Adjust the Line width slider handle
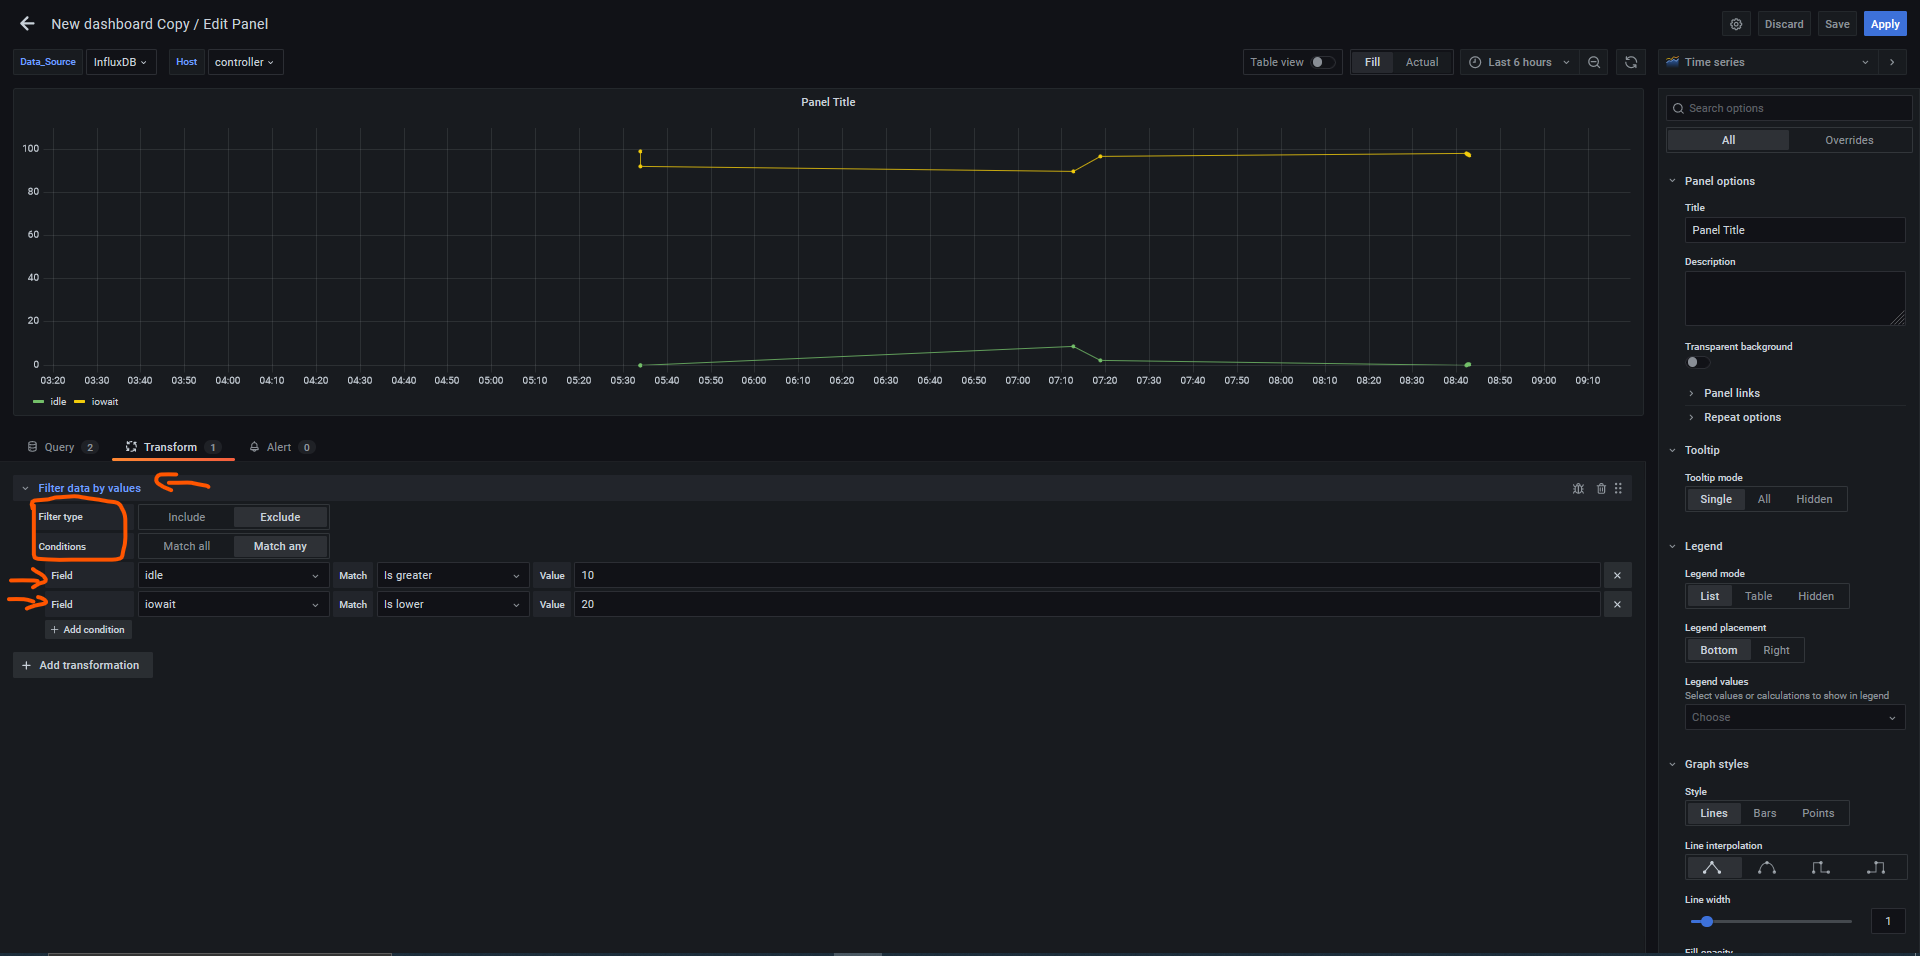The height and width of the screenshot is (956, 1920). [1707, 921]
